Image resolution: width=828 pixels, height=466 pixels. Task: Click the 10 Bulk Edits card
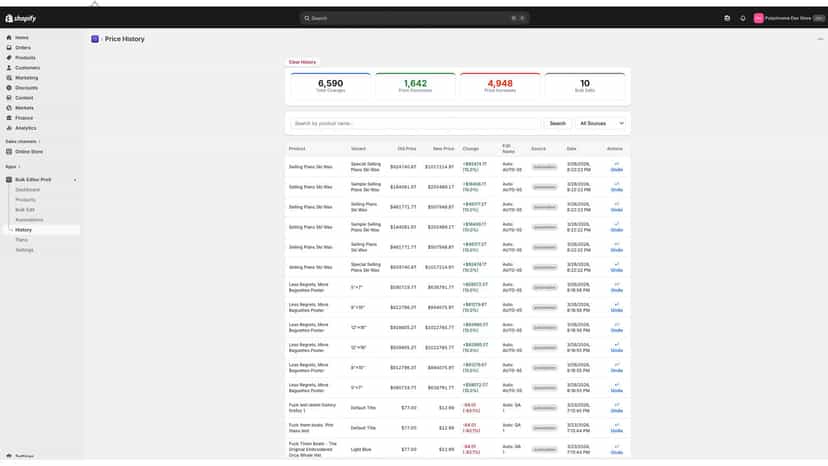click(585, 86)
